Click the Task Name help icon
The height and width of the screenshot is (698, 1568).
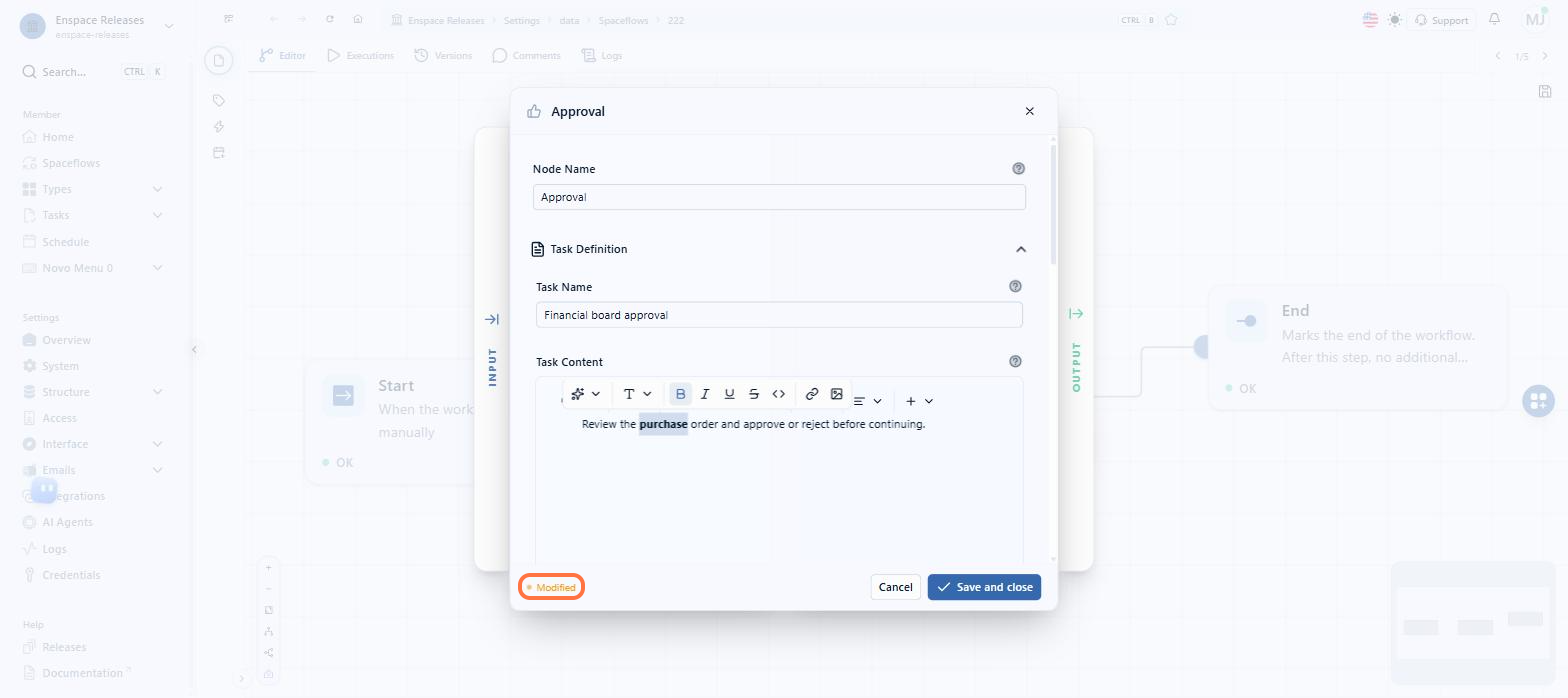tap(1016, 286)
